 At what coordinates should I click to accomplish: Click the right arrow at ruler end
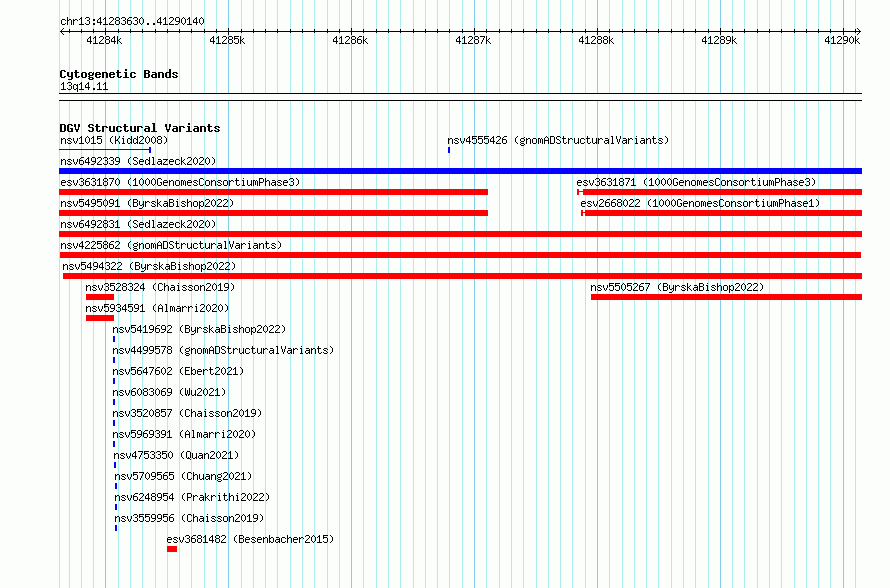pos(859,32)
